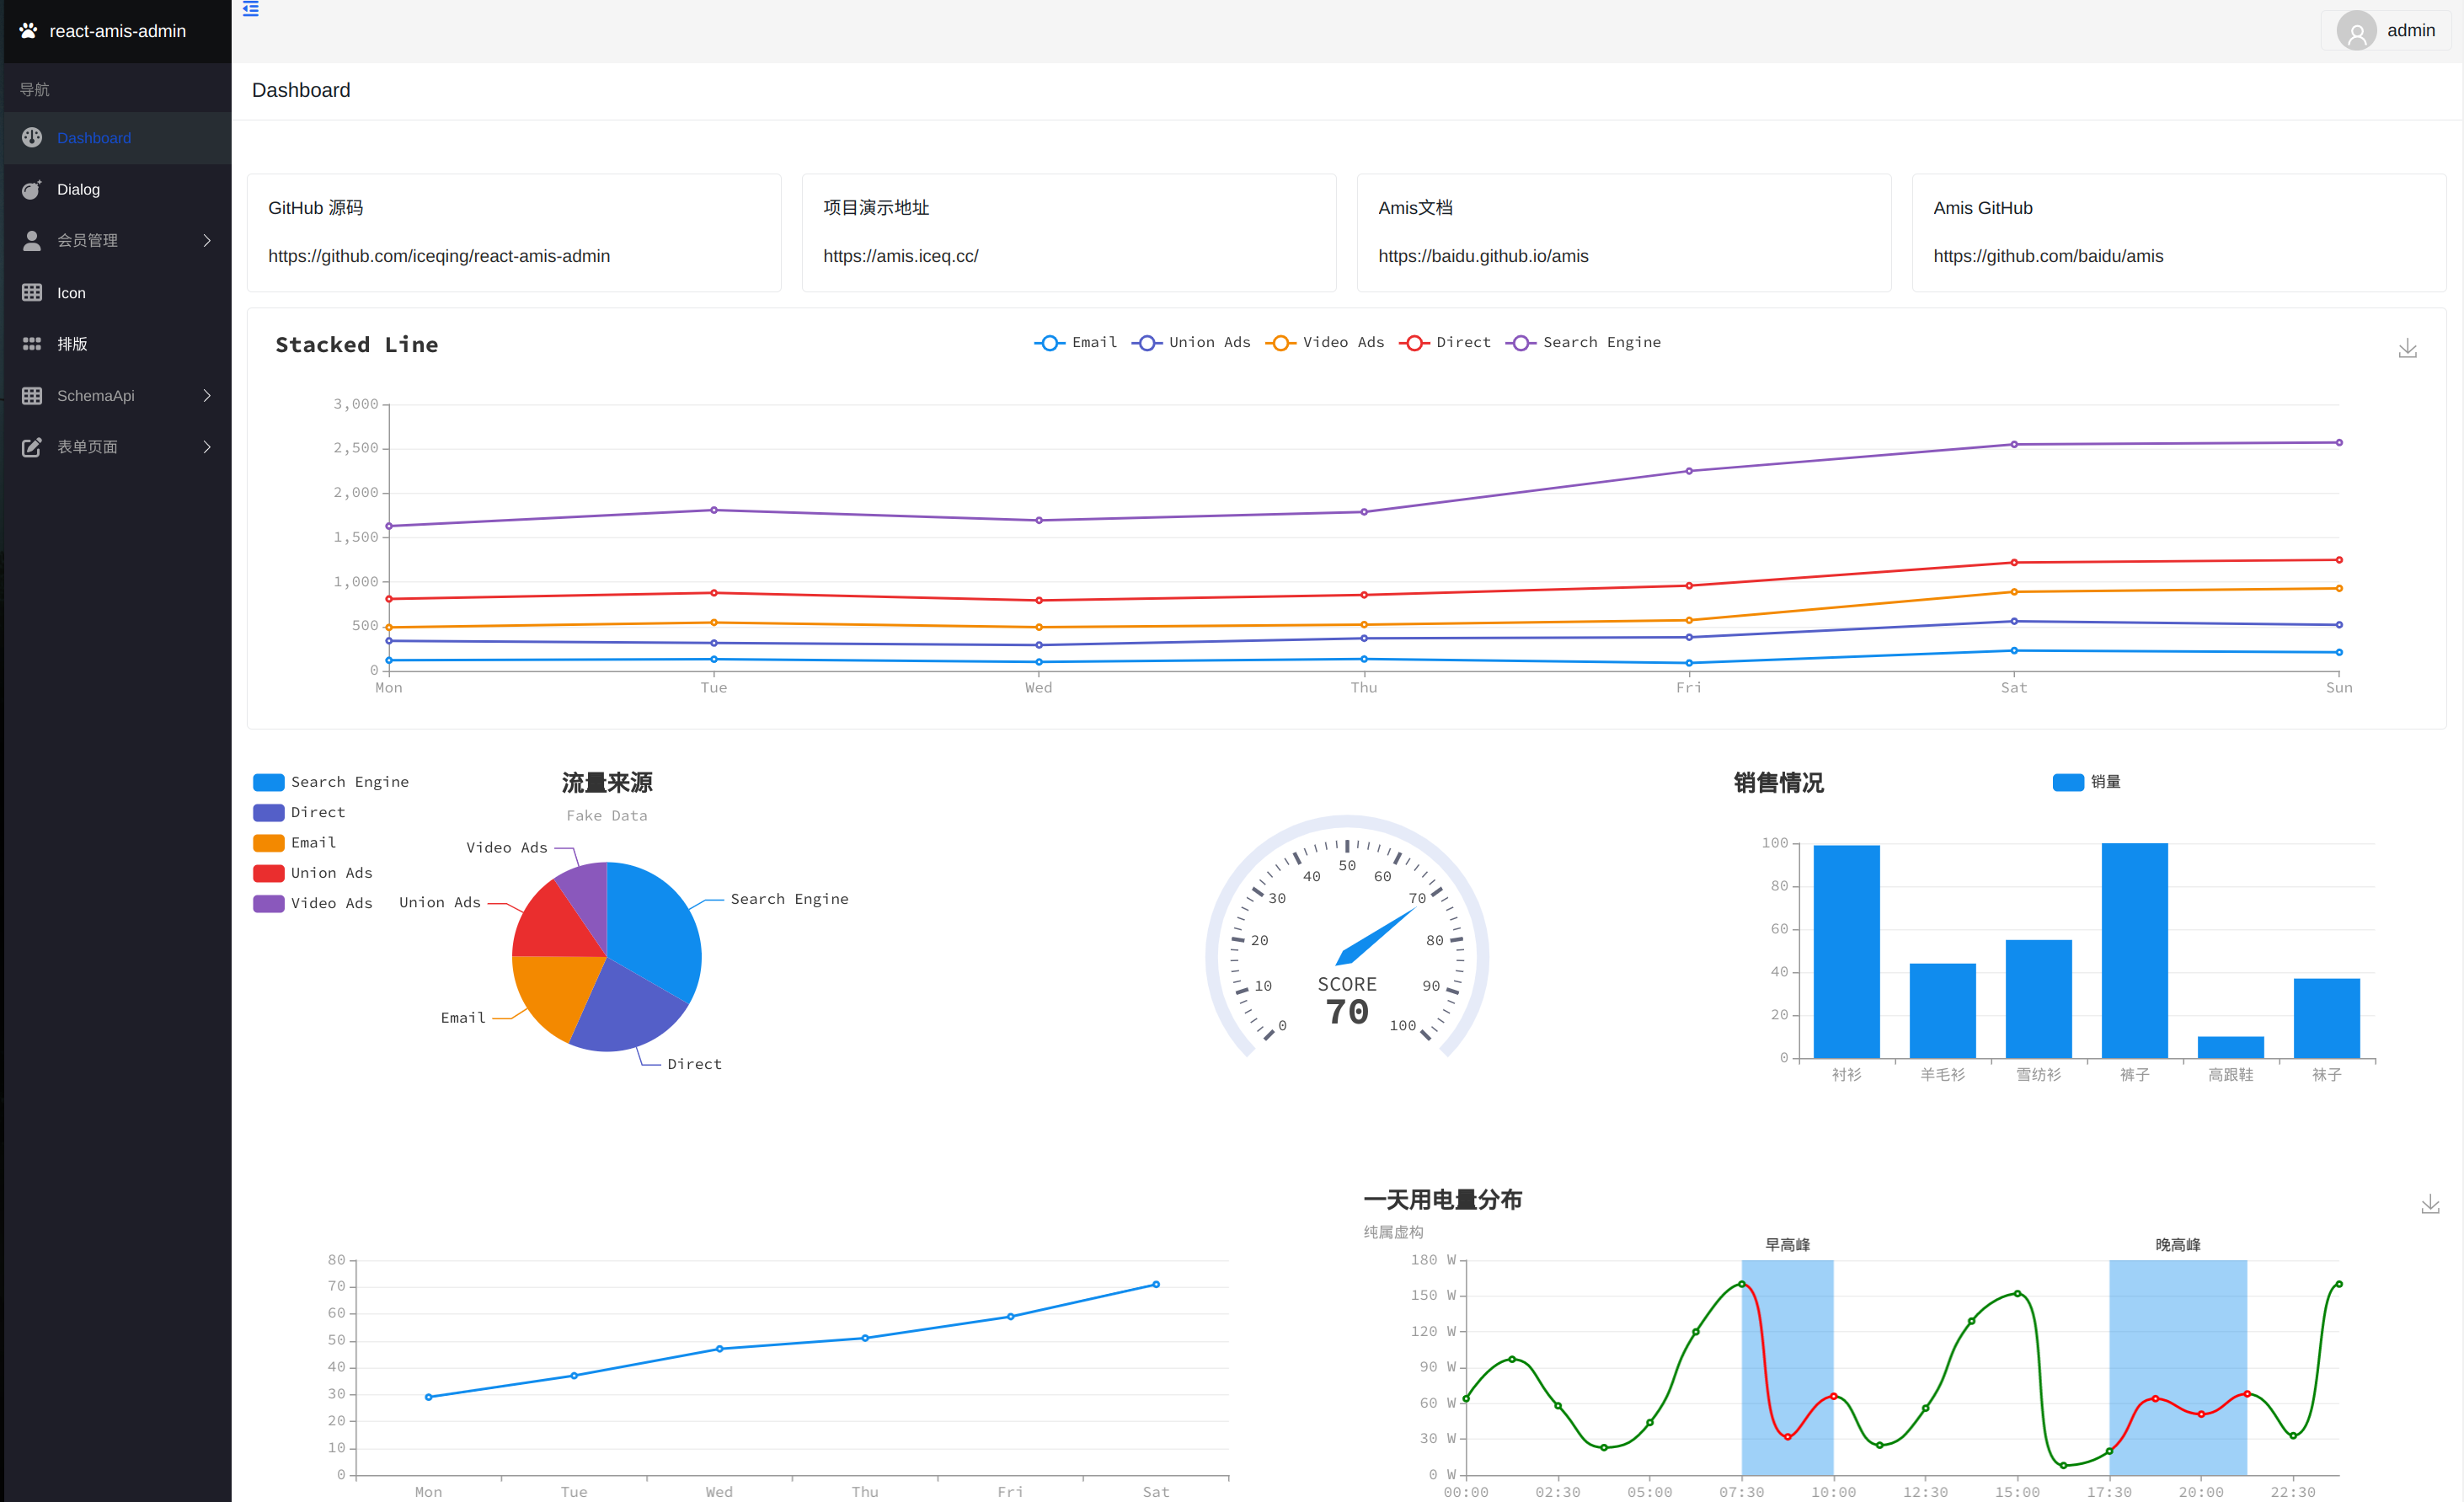This screenshot has width=2464, height=1502.
Task: Download the Stacked Line chart image
Action: pyautogui.click(x=2407, y=349)
